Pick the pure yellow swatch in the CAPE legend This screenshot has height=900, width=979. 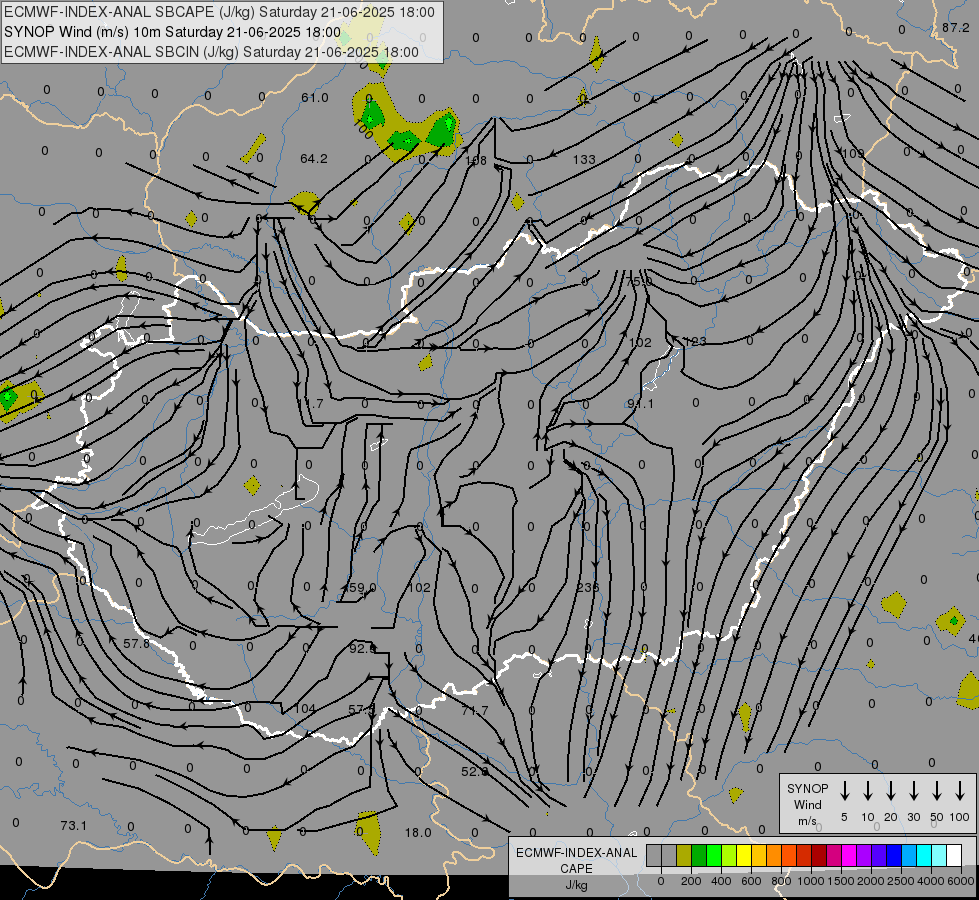pos(744,855)
